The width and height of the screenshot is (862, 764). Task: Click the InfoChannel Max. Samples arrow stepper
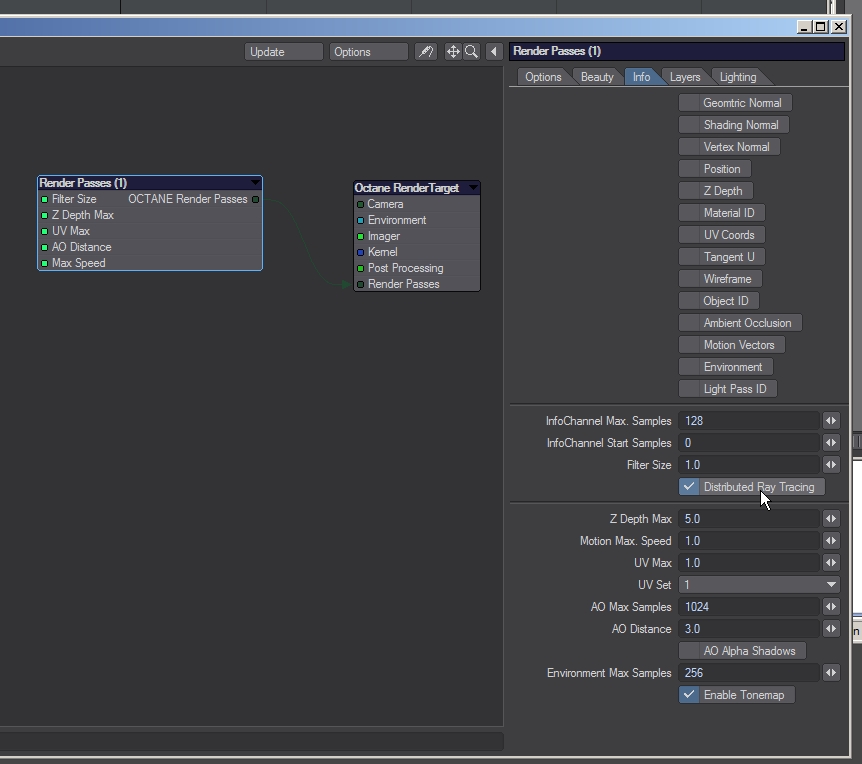point(831,421)
